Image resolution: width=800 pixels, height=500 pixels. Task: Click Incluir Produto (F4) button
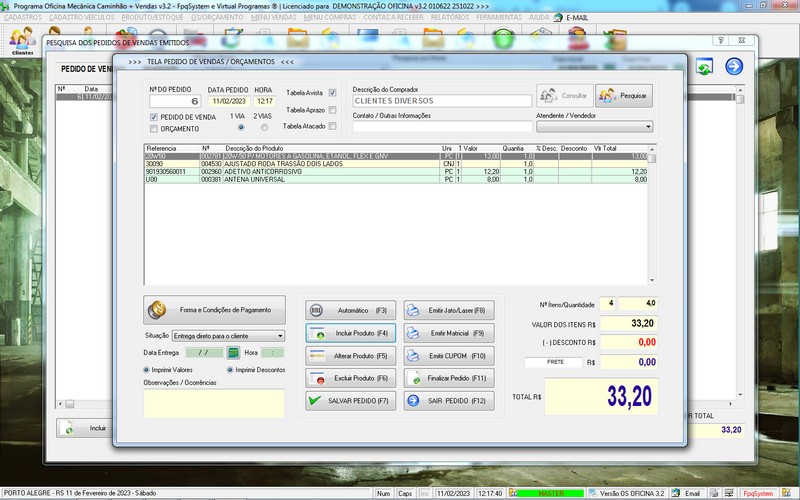click(x=351, y=332)
